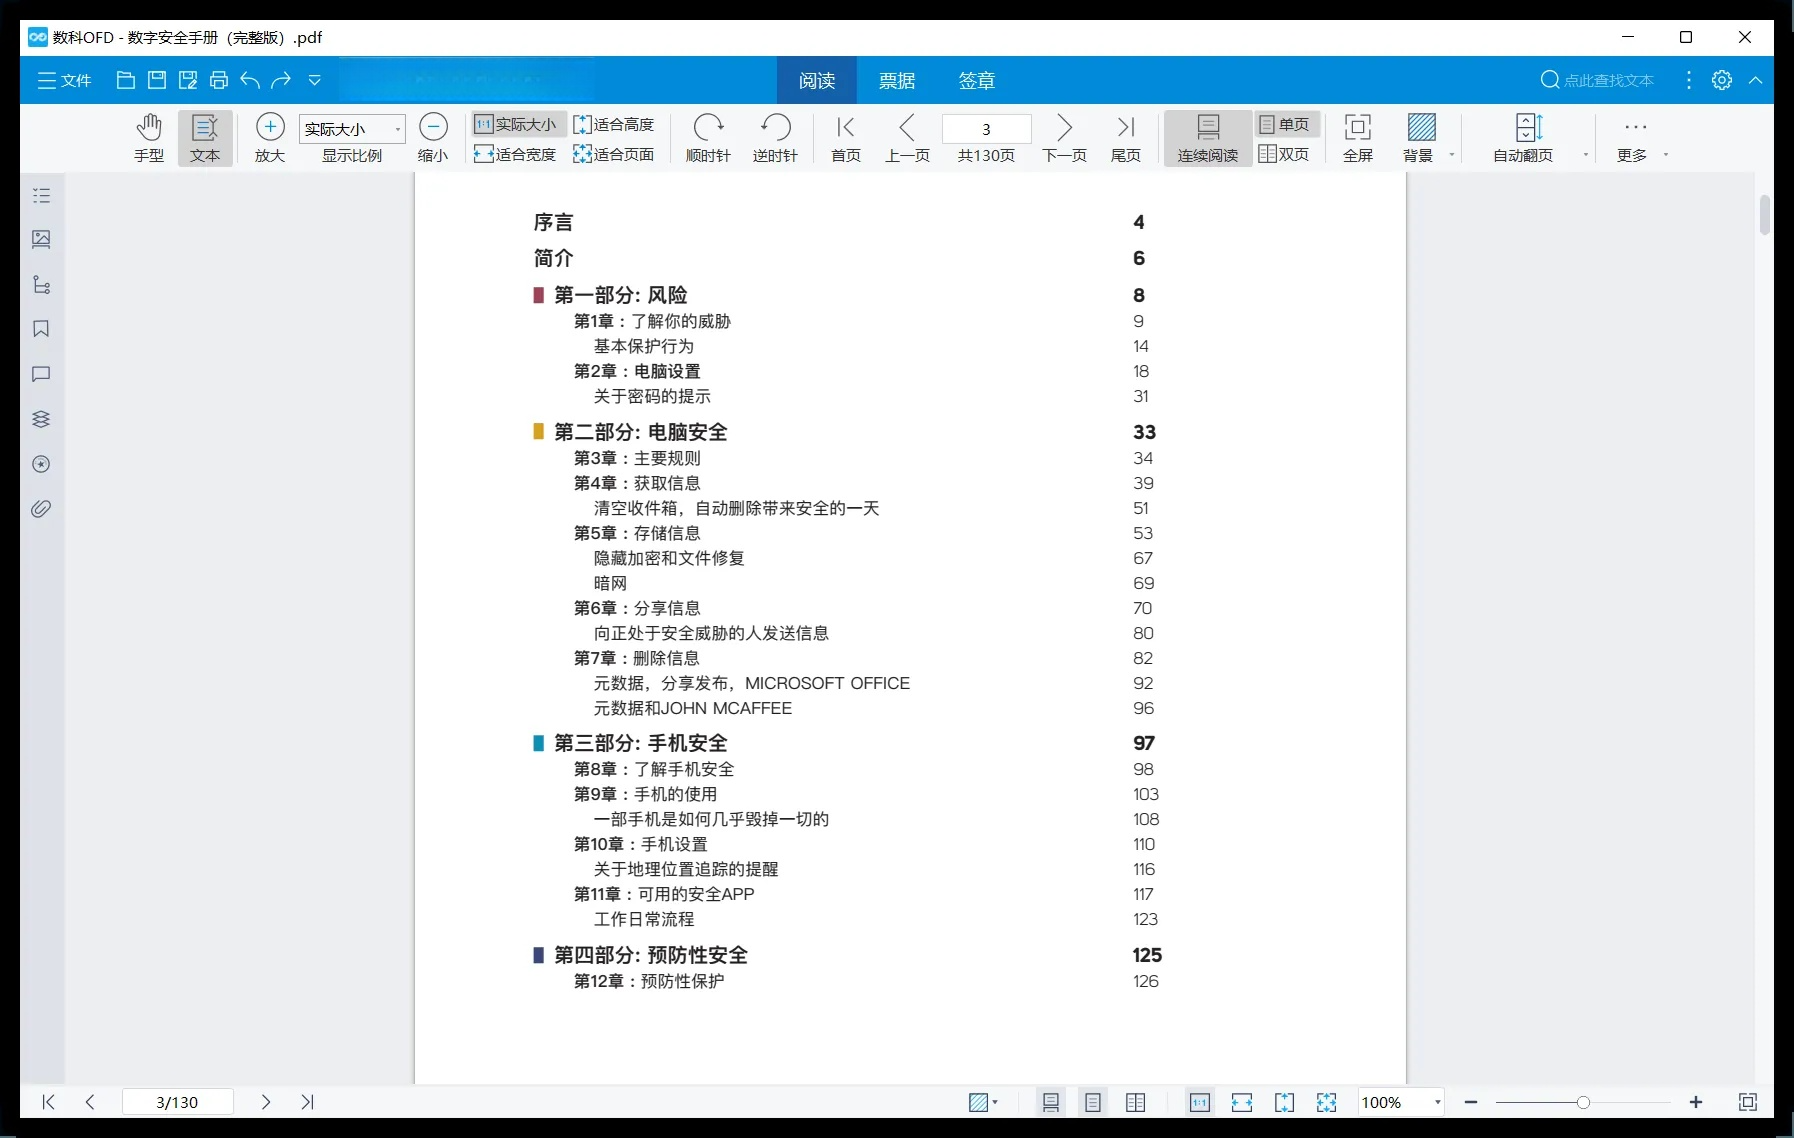Choose 适合宽度 fit width
This screenshot has width=1794, height=1138.
pos(516,154)
